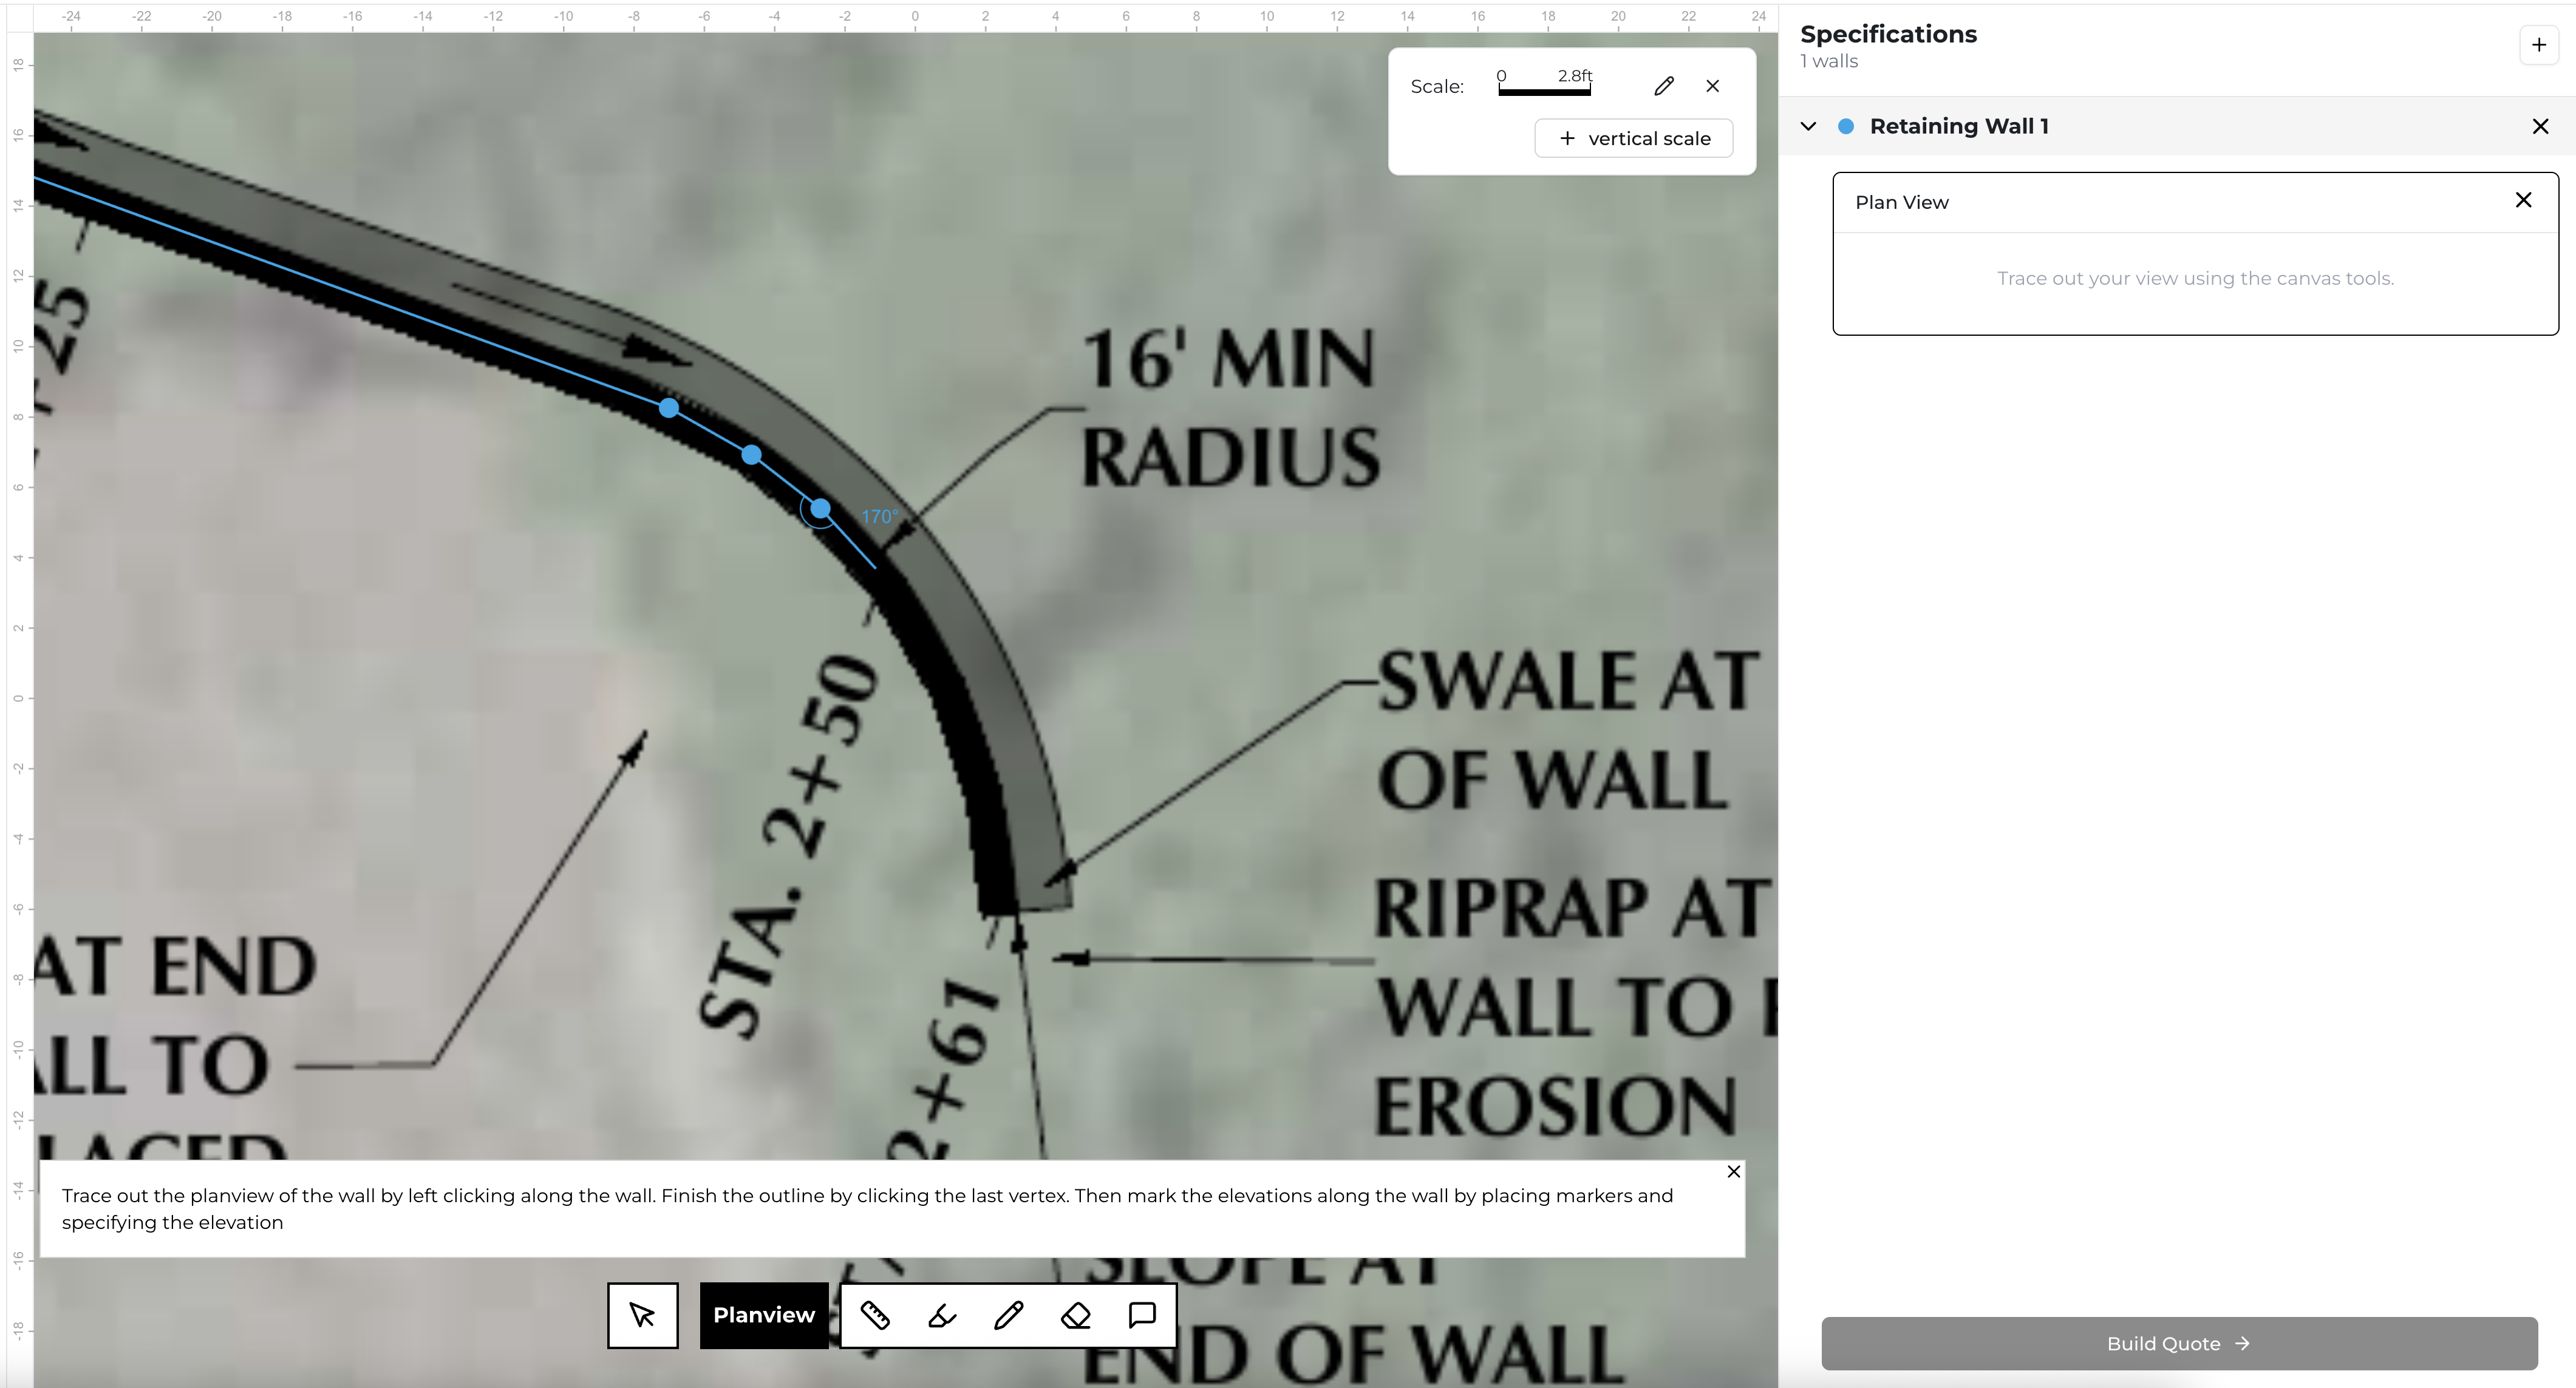Click the last vertex near 170° angle

[820, 509]
